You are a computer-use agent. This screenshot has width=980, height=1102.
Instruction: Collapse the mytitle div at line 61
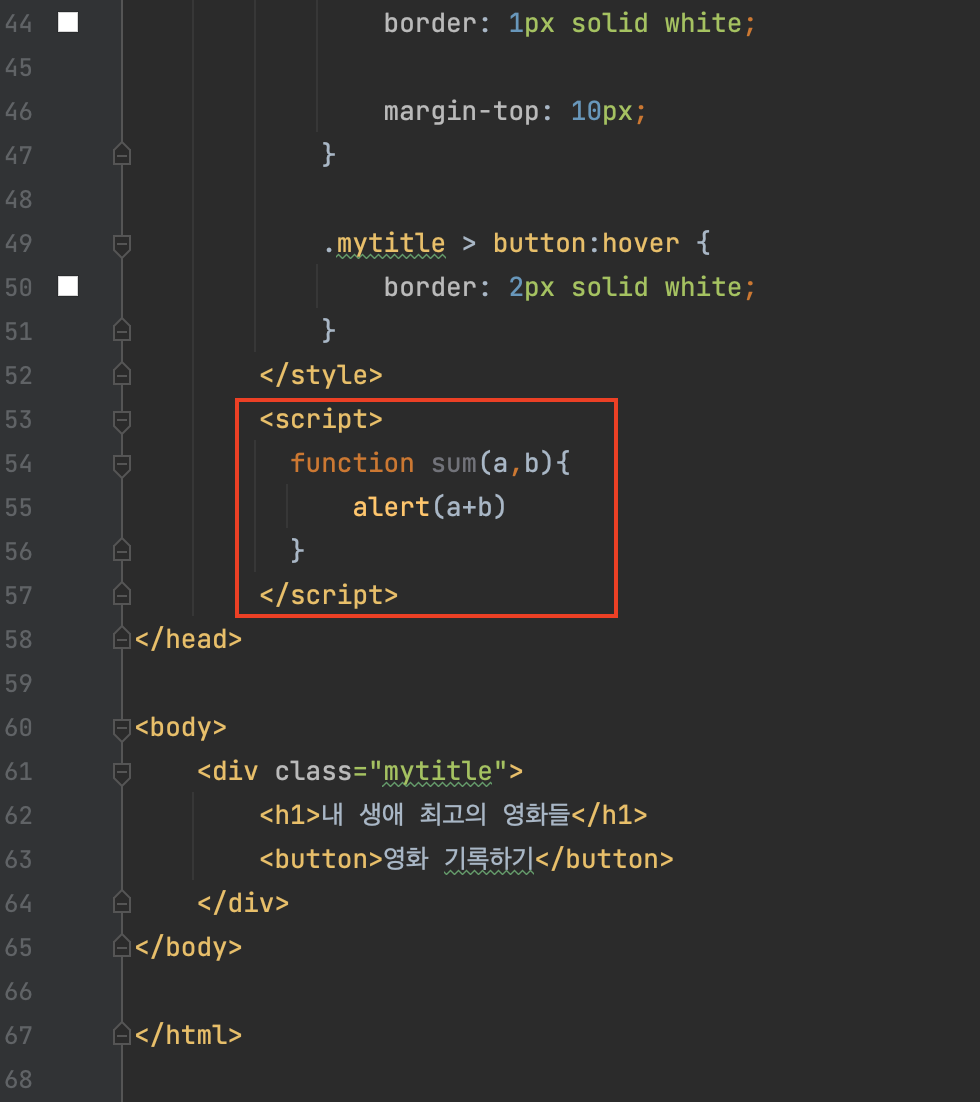(x=122, y=772)
